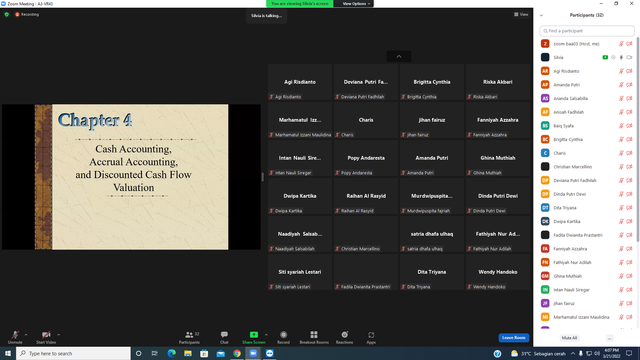This screenshot has height=360, width=640.
Task: Click video-off icon for Ananda Salsabilla
Action: pos(629,98)
